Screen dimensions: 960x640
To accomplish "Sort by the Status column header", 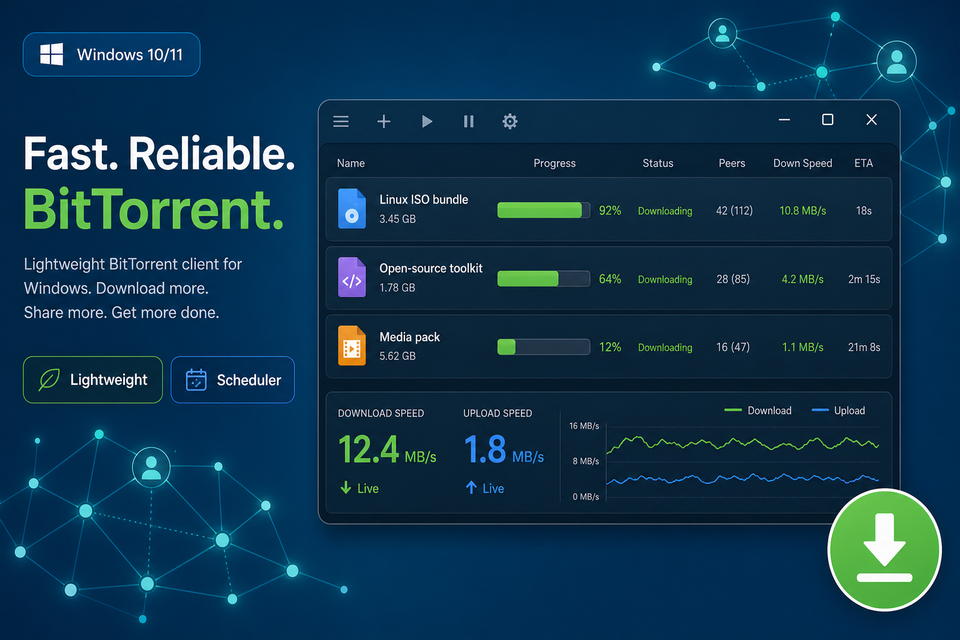I will click(658, 163).
